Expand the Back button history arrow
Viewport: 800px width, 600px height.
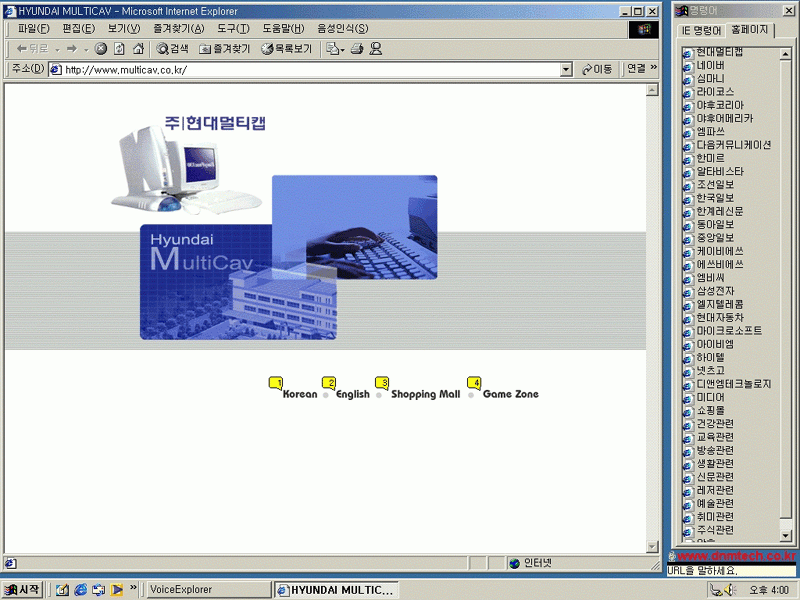click(x=57, y=49)
